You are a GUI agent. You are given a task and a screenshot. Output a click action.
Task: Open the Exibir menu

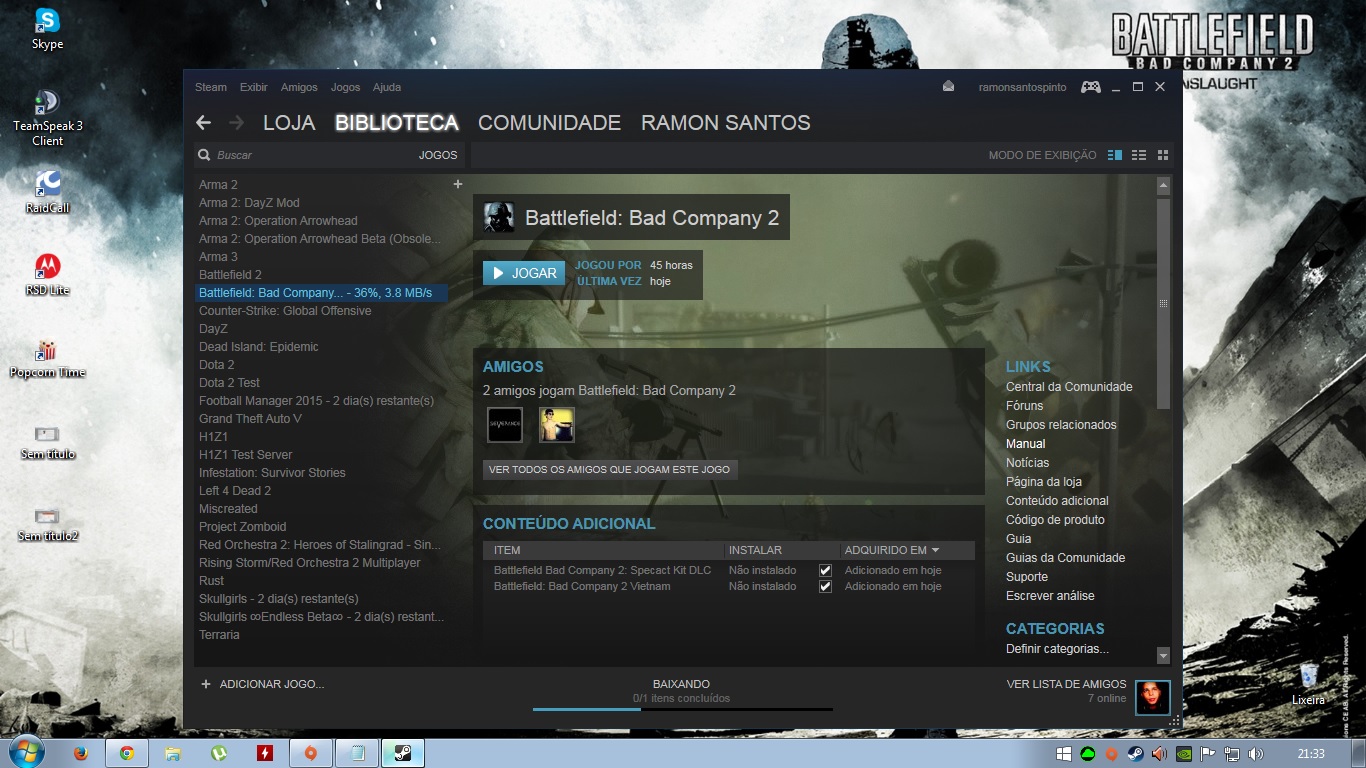point(254,87)
